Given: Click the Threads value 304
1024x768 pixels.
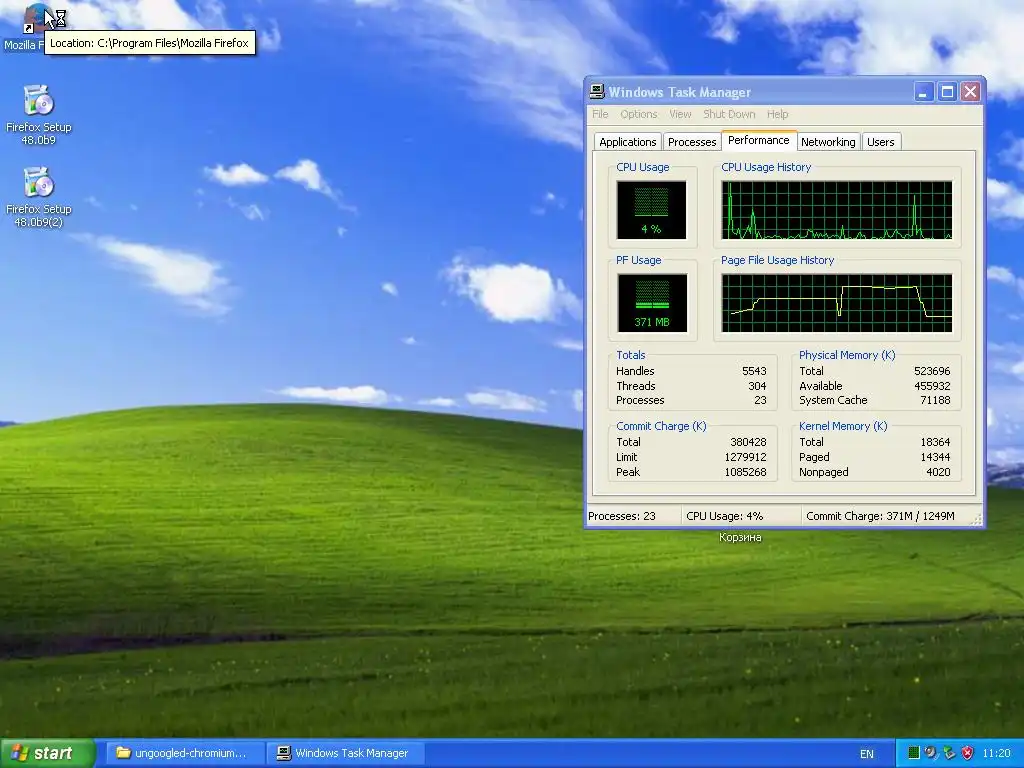Looking at the screenshot, I should [757, 386].
